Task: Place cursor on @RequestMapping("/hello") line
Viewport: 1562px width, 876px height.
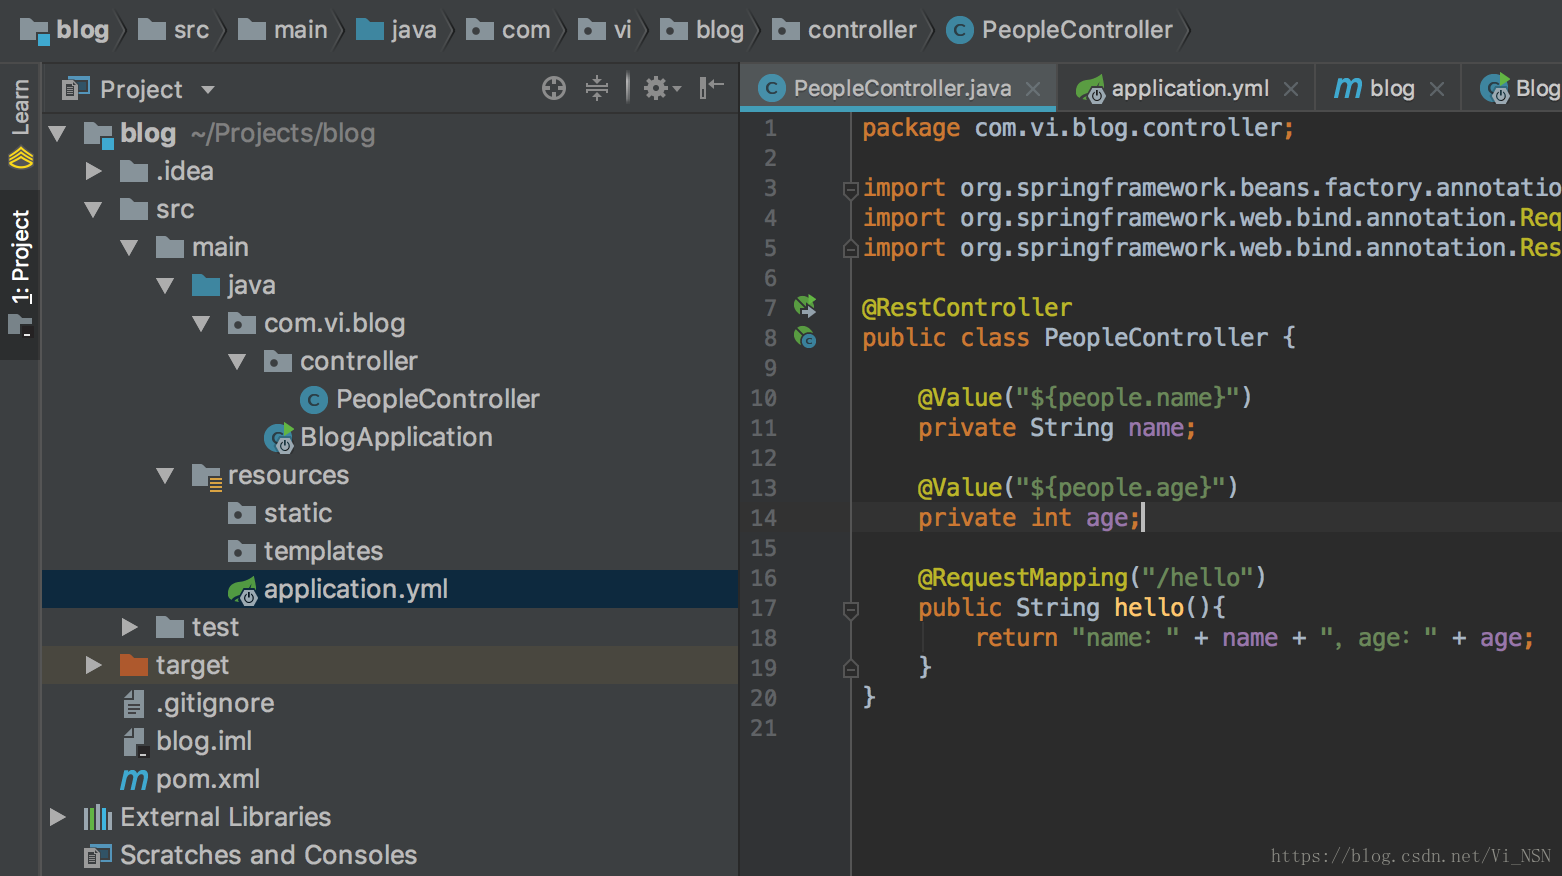Action: 1092,578
